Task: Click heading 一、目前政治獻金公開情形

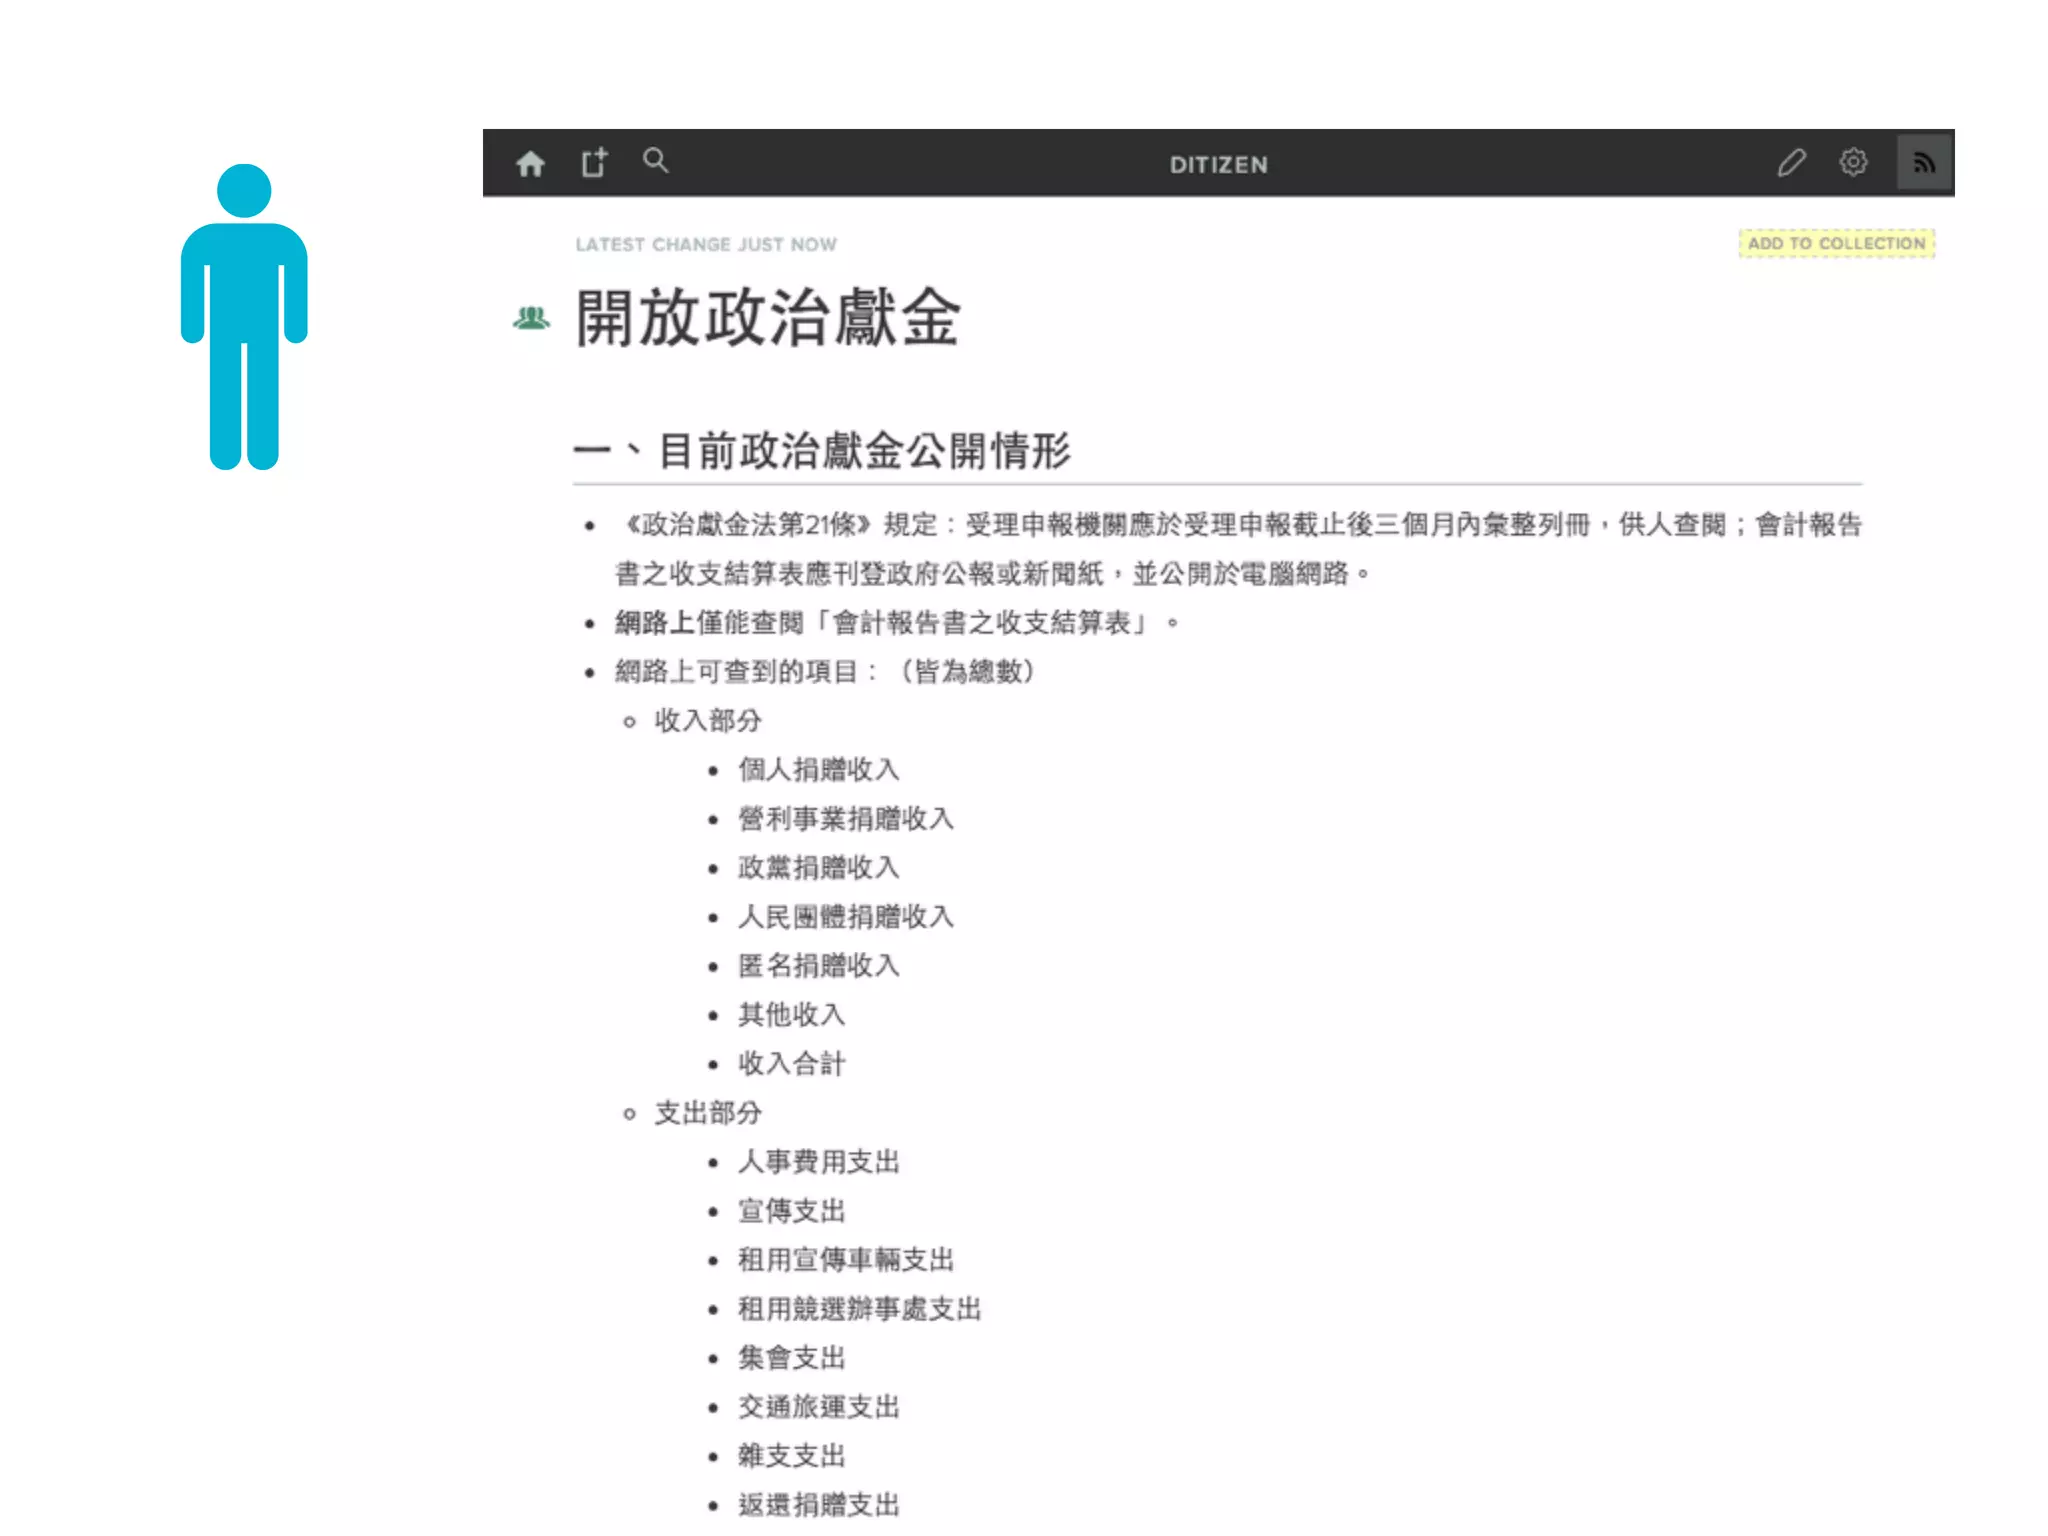Action: 822,451
